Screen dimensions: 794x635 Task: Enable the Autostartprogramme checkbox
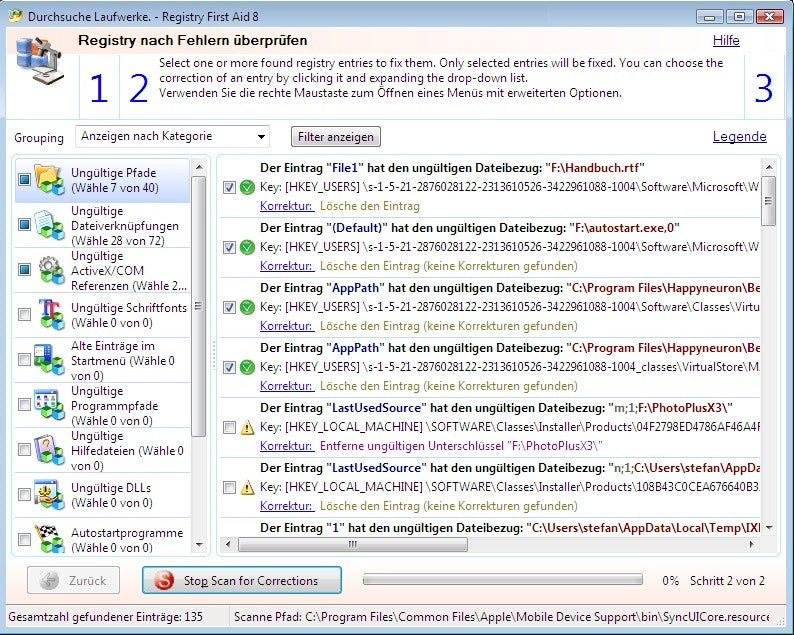(x=24, y=539)
